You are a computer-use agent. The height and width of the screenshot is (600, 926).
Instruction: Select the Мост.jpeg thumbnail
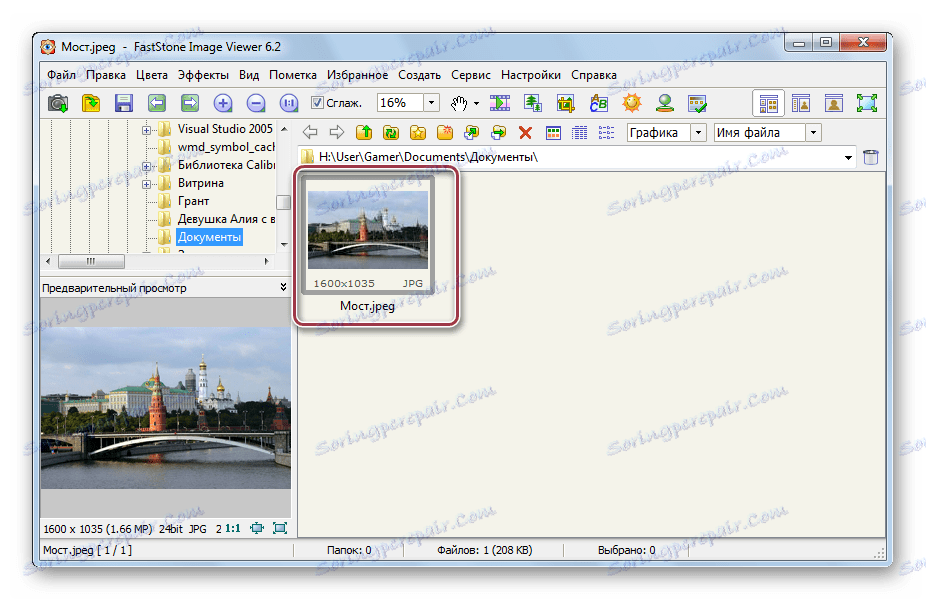click(368, 234)
